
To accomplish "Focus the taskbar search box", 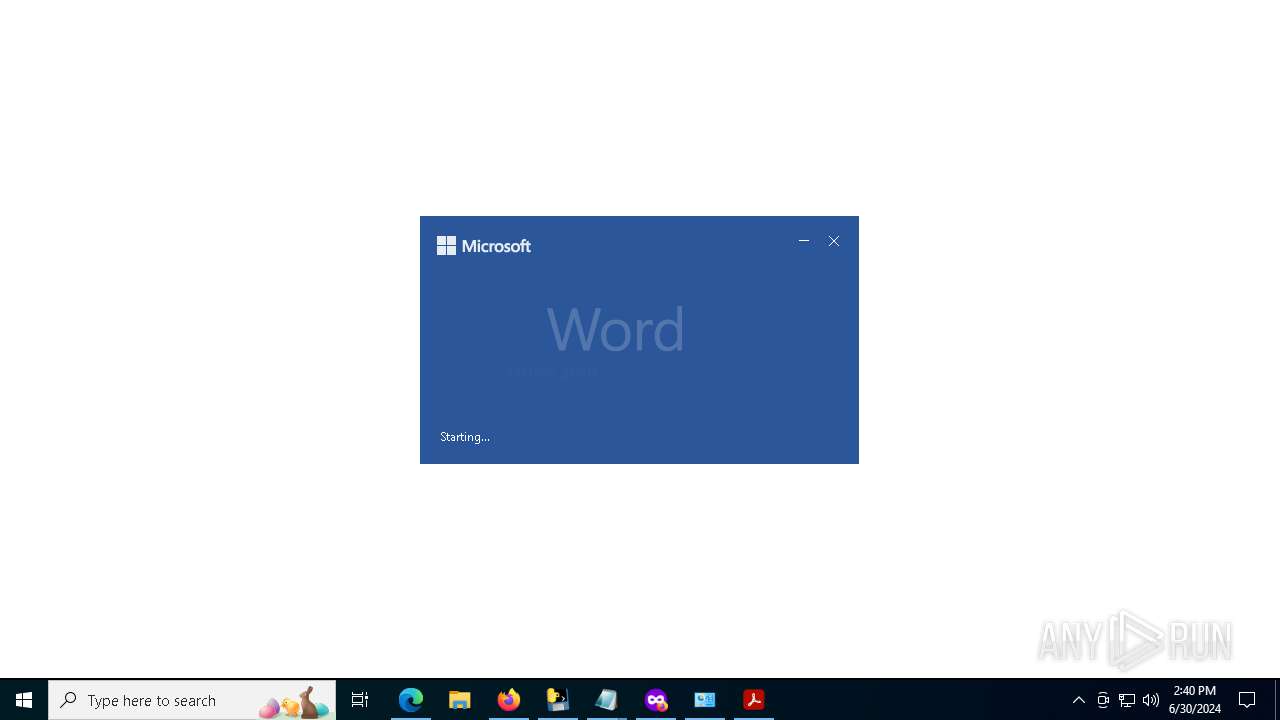I will point(192,700).
